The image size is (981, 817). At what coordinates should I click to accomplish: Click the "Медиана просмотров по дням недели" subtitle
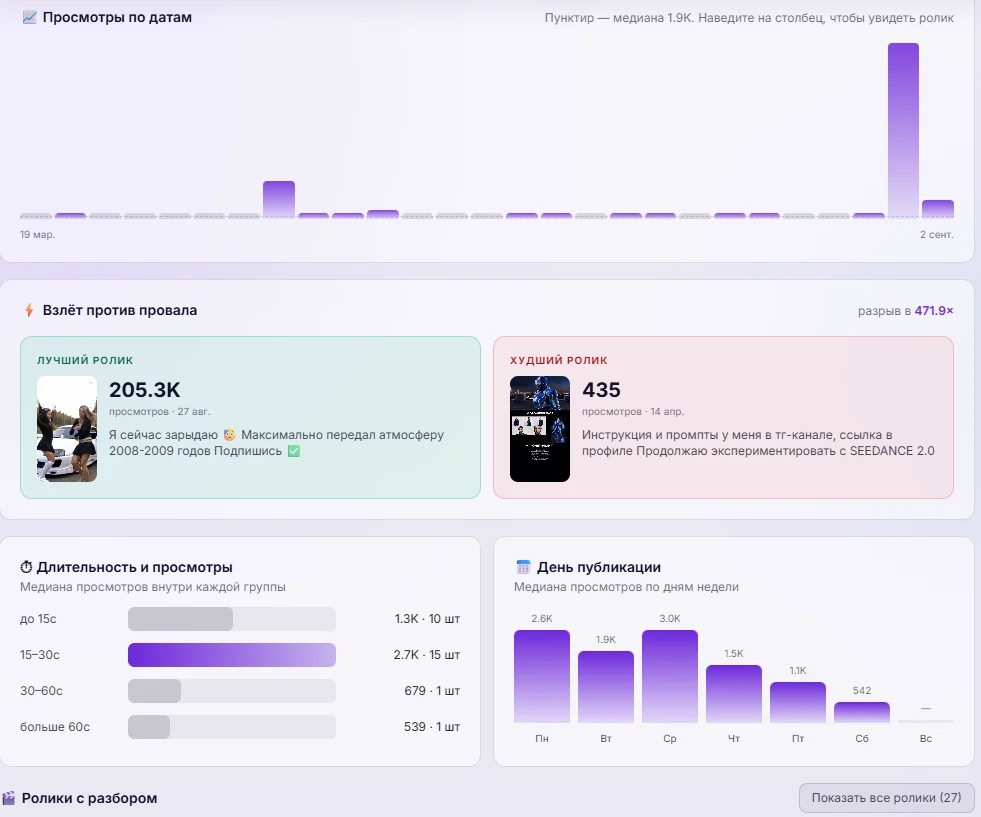tap(626, 587)
